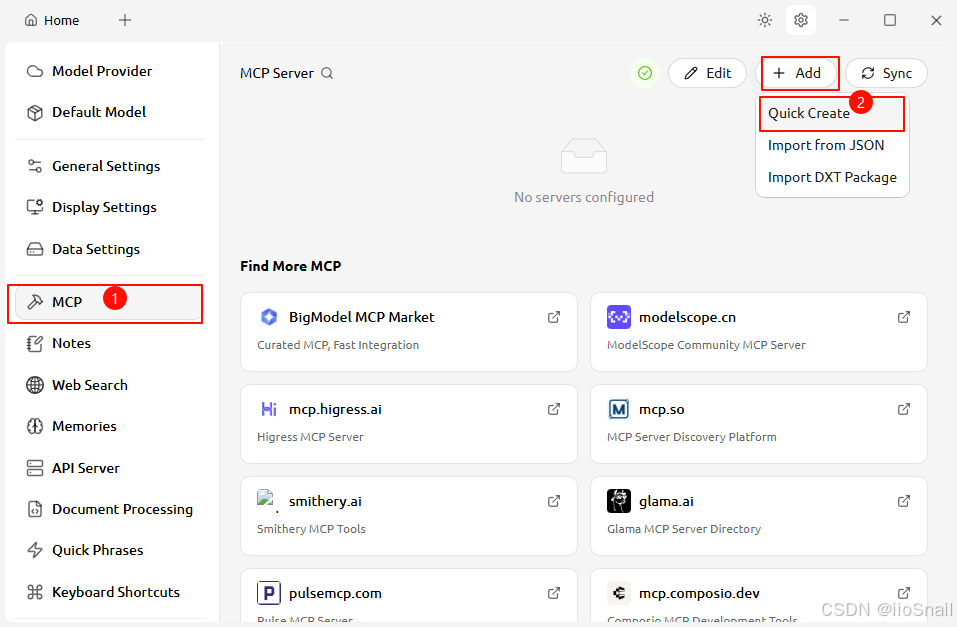Open the pulsemcp.com card
This screenshot has width=957, height=627.
[x=409, y=596]
